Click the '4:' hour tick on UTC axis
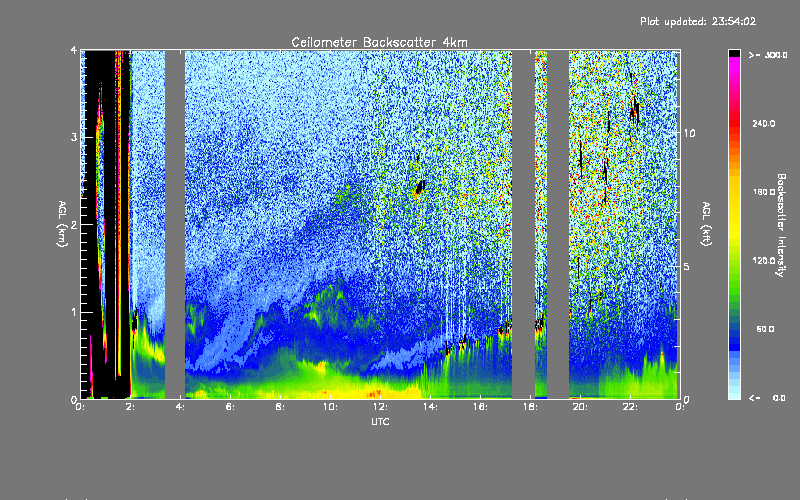 181,407
